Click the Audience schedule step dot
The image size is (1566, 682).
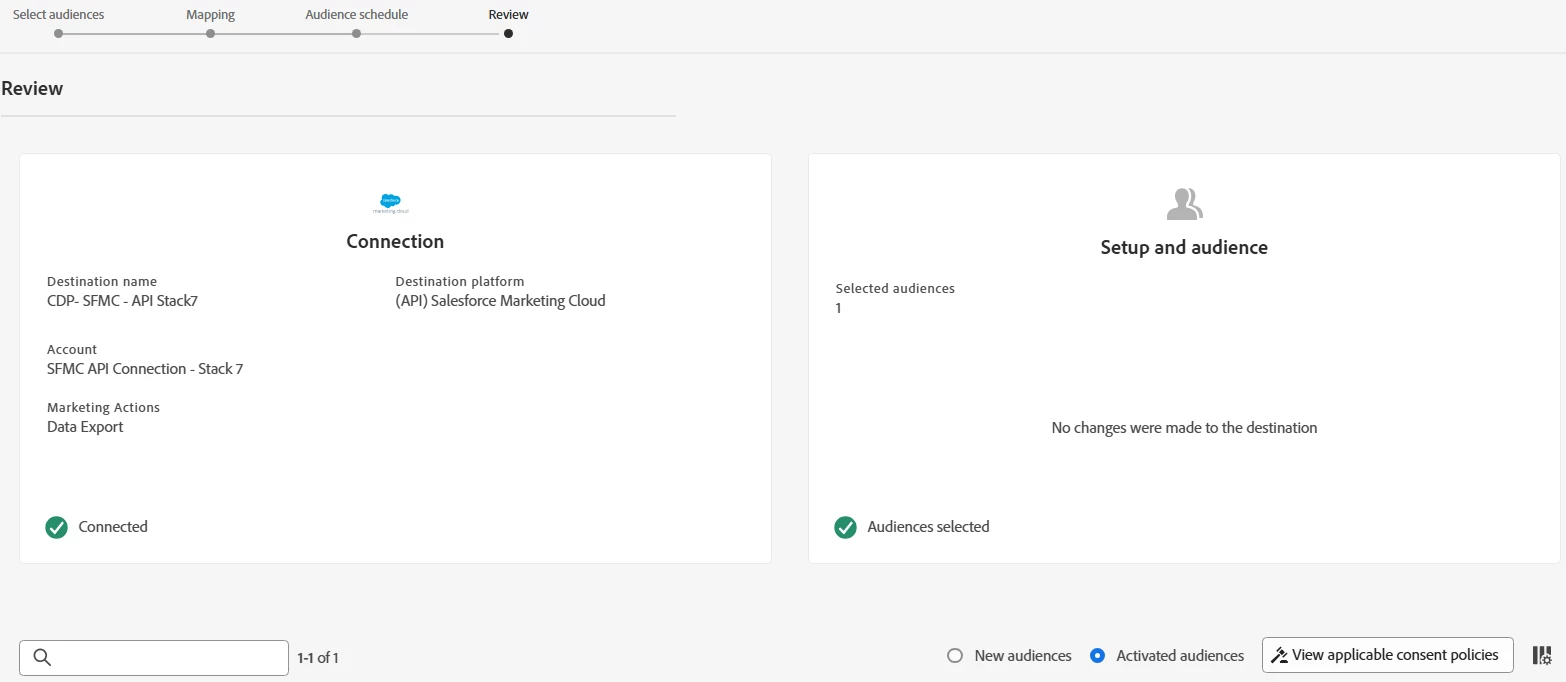pos(356,33)
